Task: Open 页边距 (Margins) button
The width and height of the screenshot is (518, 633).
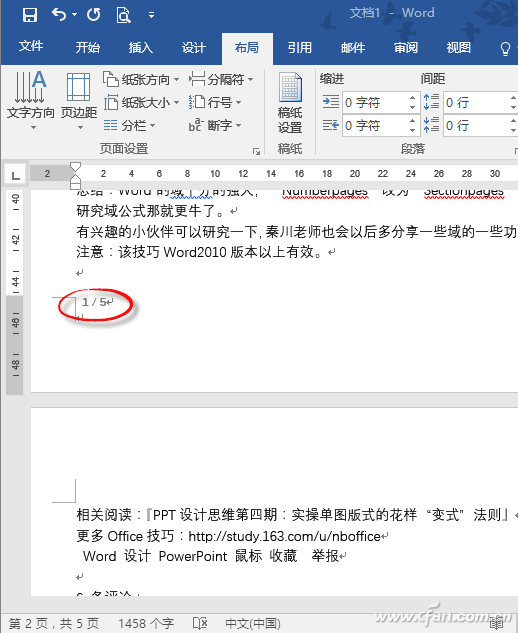Action: (x=79, y=100)
